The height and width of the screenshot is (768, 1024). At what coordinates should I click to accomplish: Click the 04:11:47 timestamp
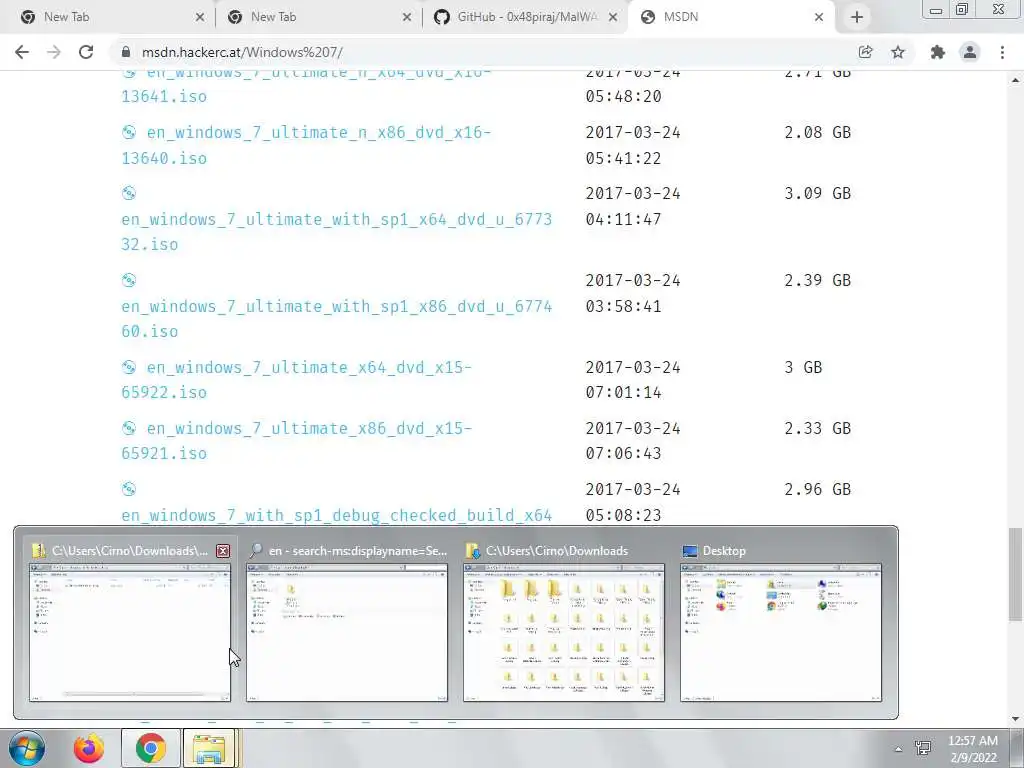click(624, 219)
